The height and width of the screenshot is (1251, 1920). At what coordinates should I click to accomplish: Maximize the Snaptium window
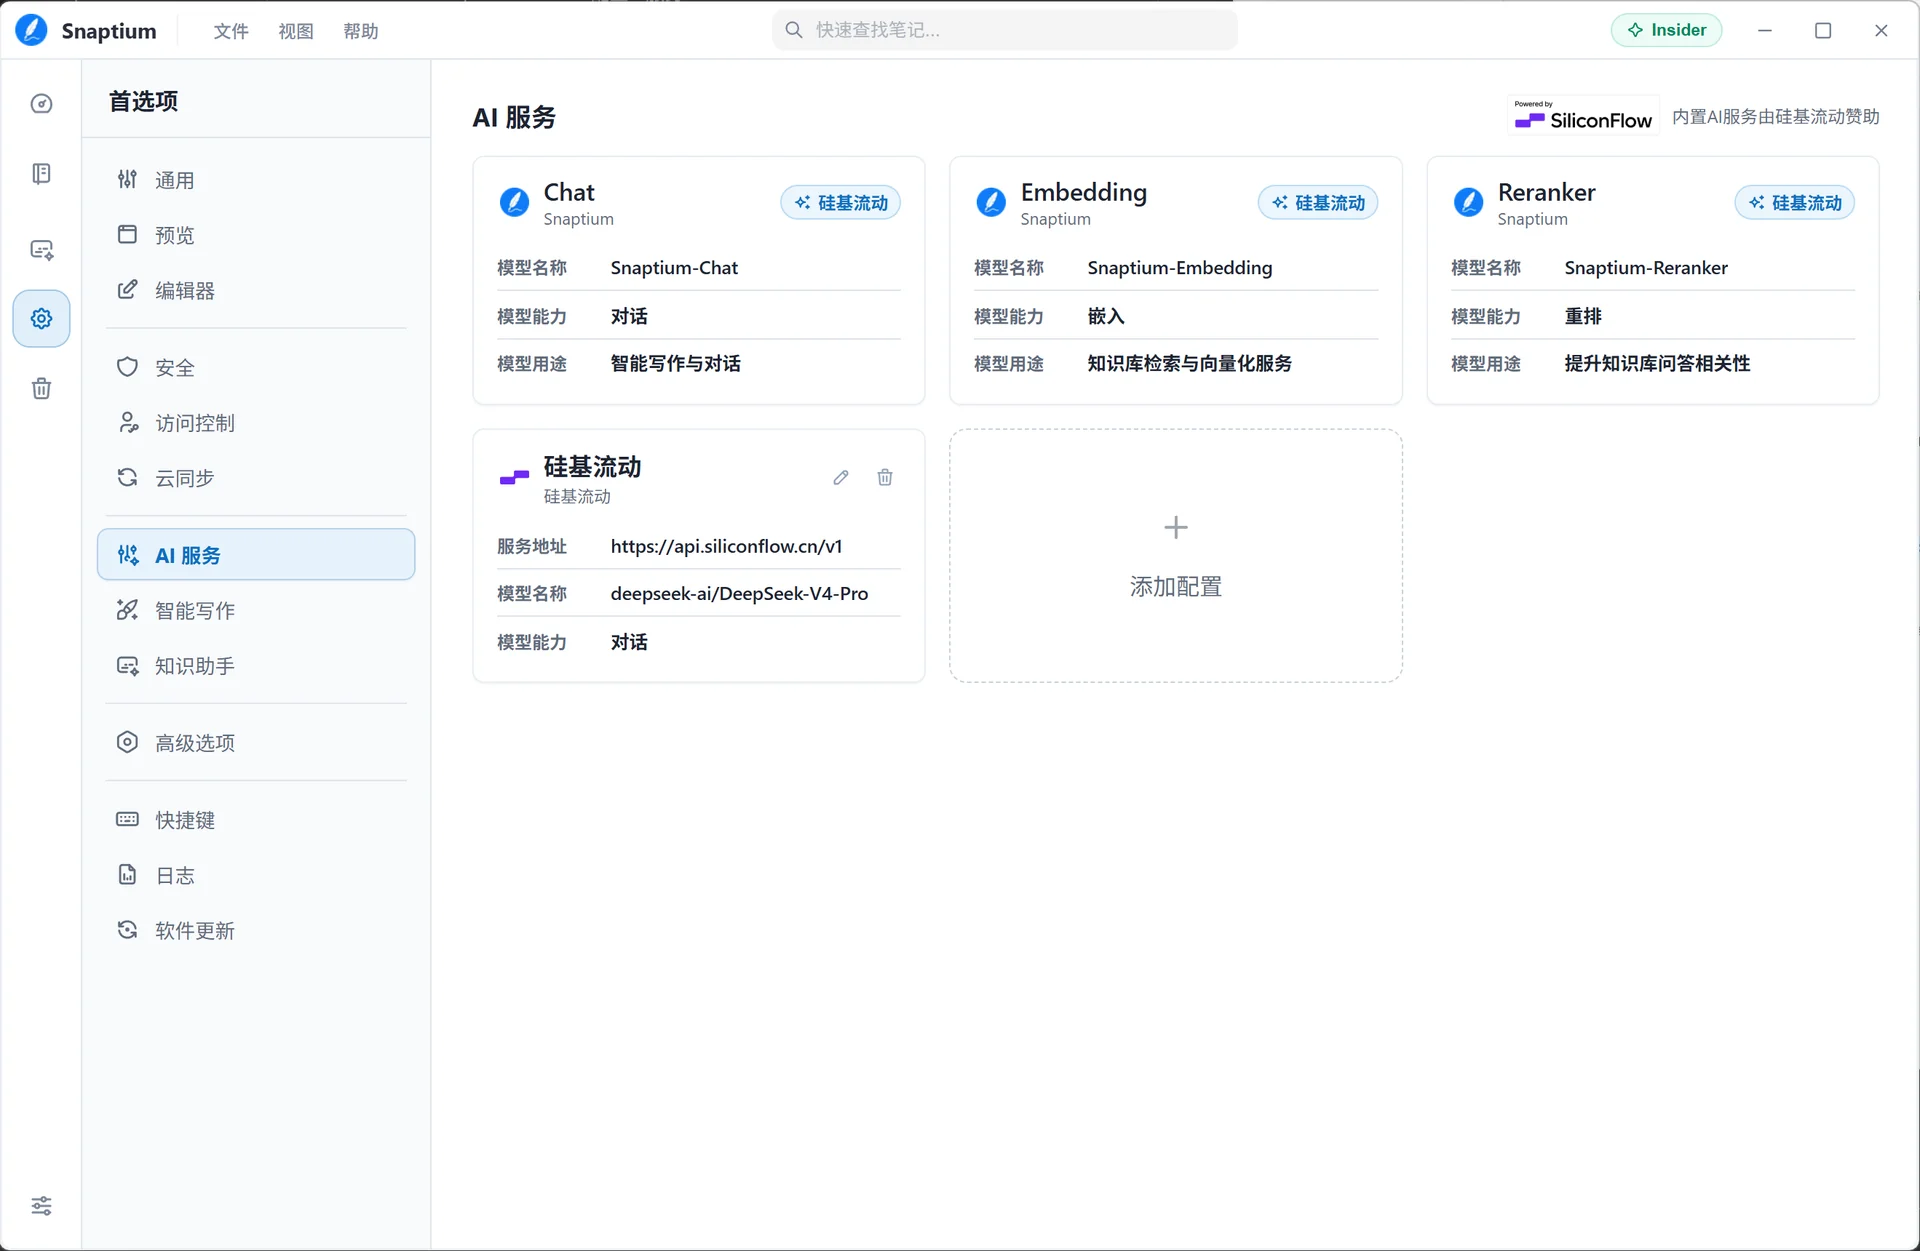click(1823, 31)
